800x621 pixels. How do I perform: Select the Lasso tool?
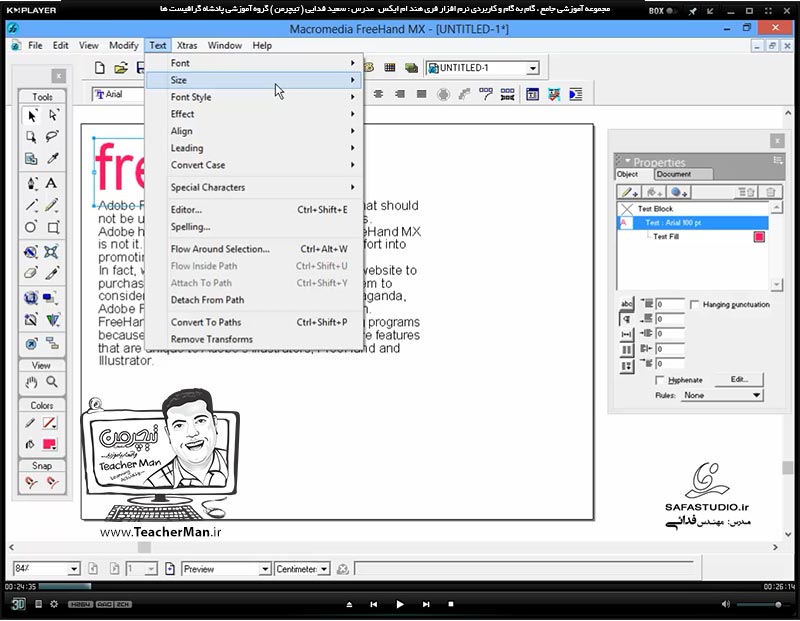pyautogui.click(x=52, y=137)
